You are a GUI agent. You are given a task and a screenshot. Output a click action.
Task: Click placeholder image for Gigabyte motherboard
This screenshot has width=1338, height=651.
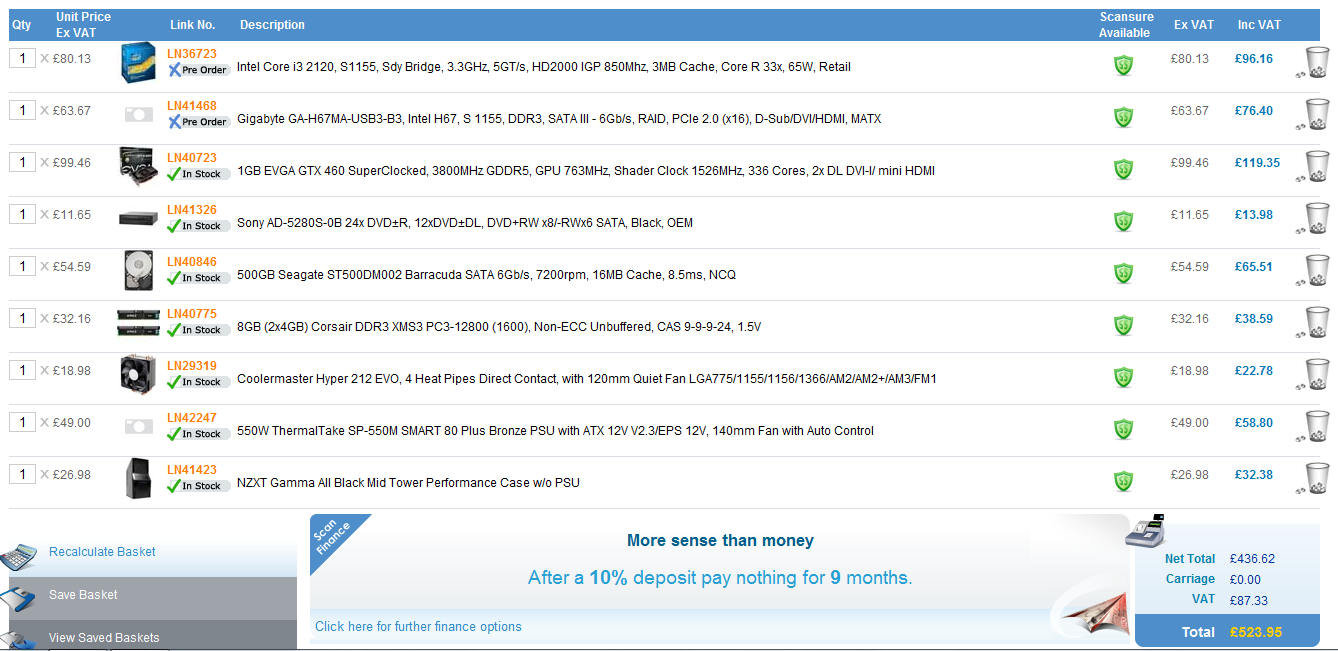tap(137, 114)
